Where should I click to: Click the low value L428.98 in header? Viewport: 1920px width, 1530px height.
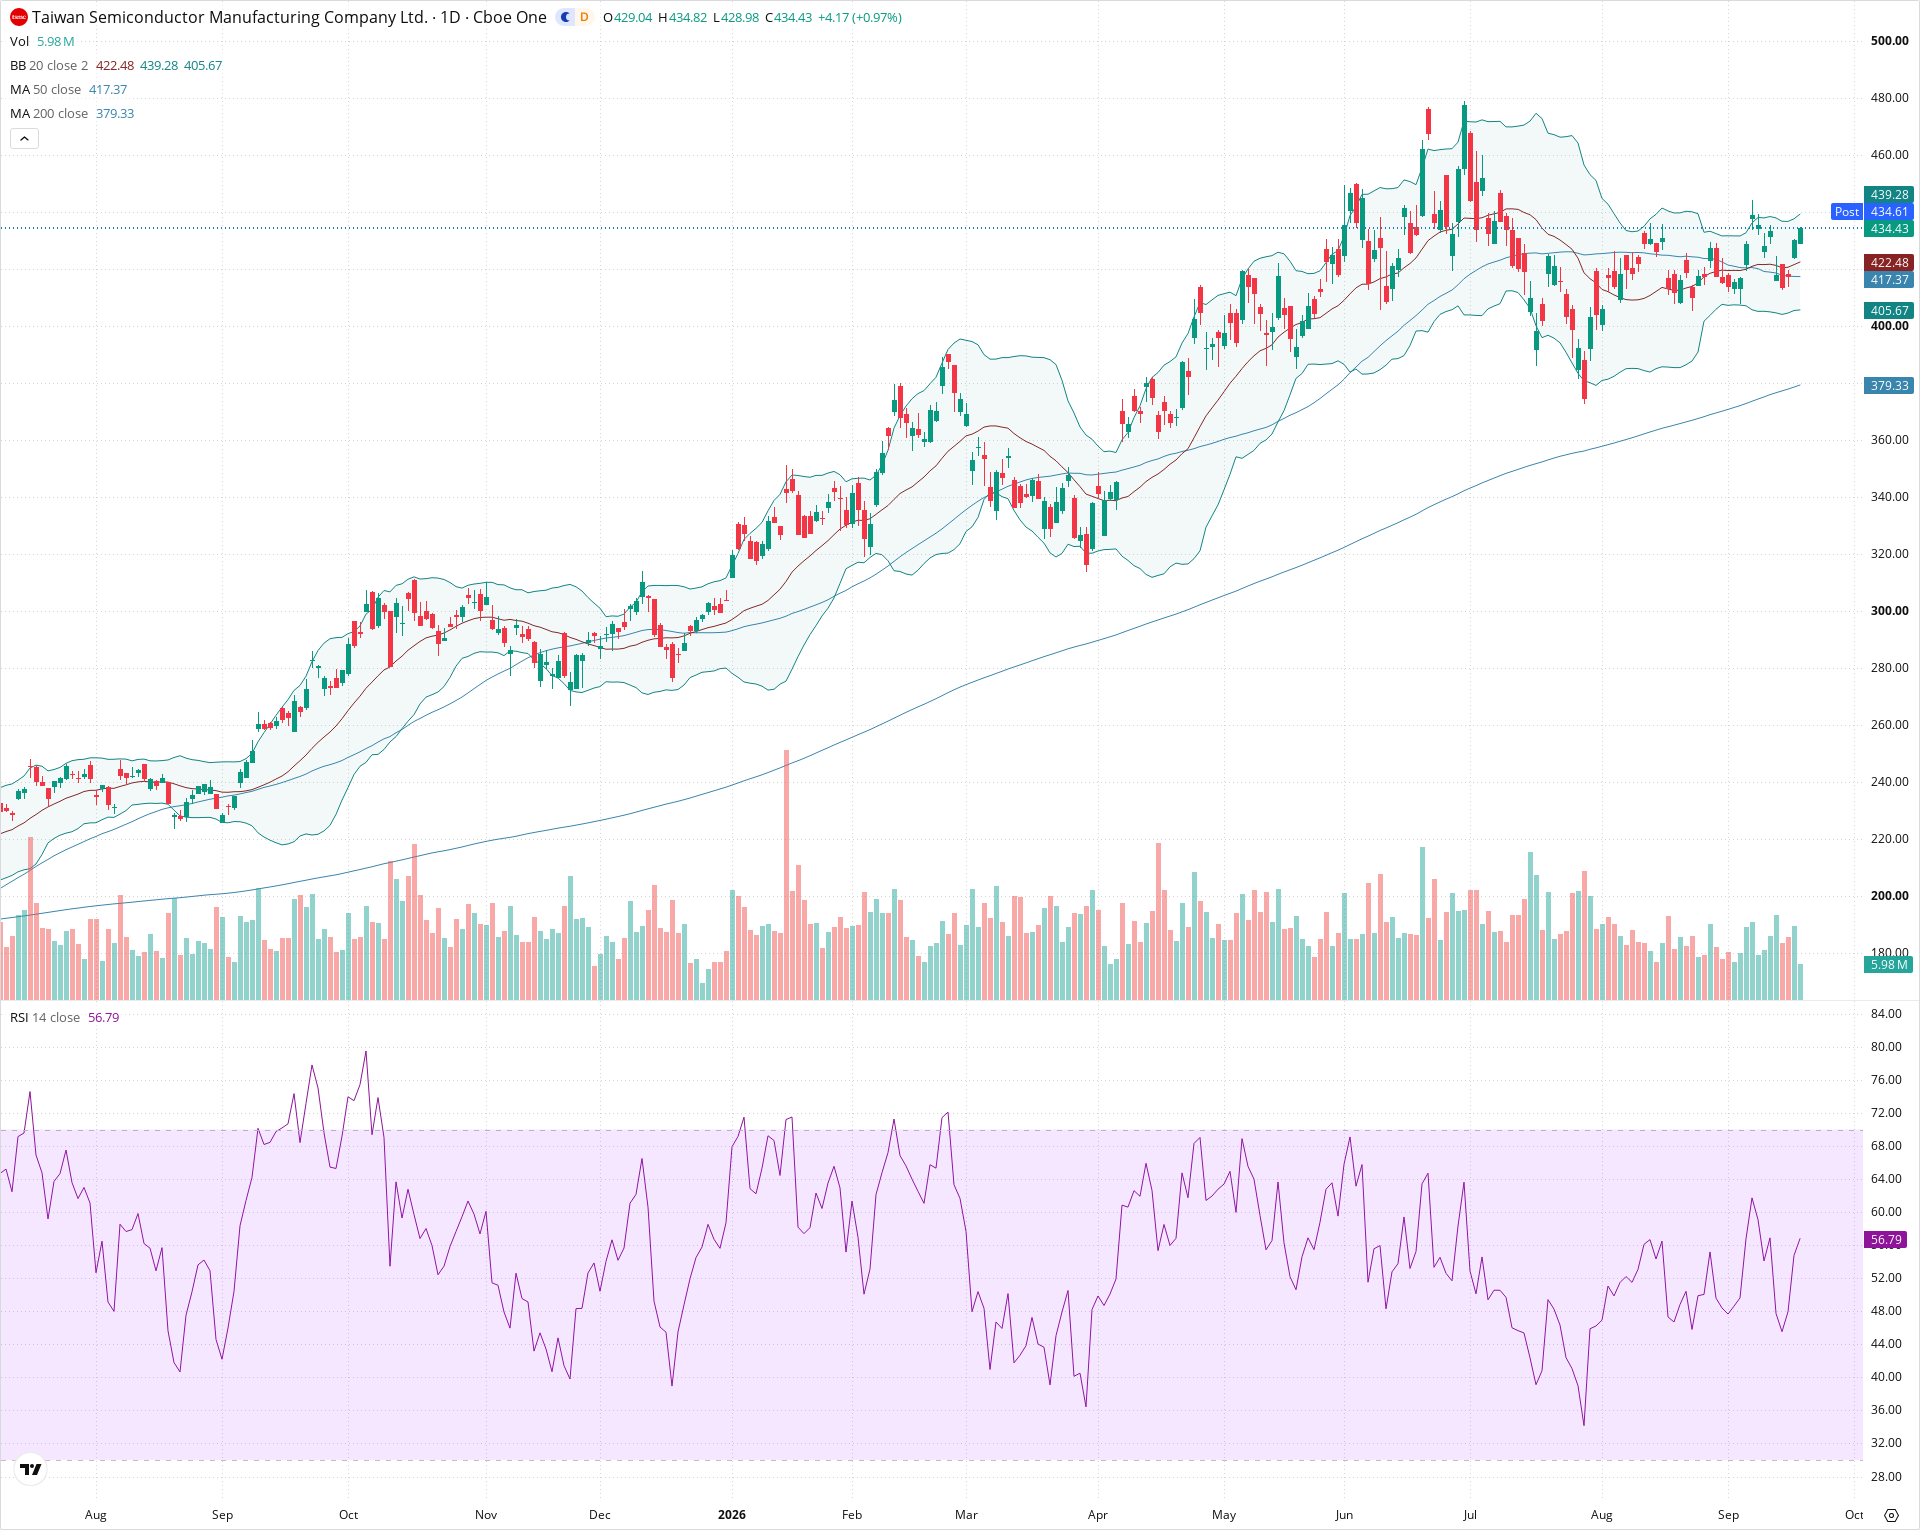(x=736, y=18)
